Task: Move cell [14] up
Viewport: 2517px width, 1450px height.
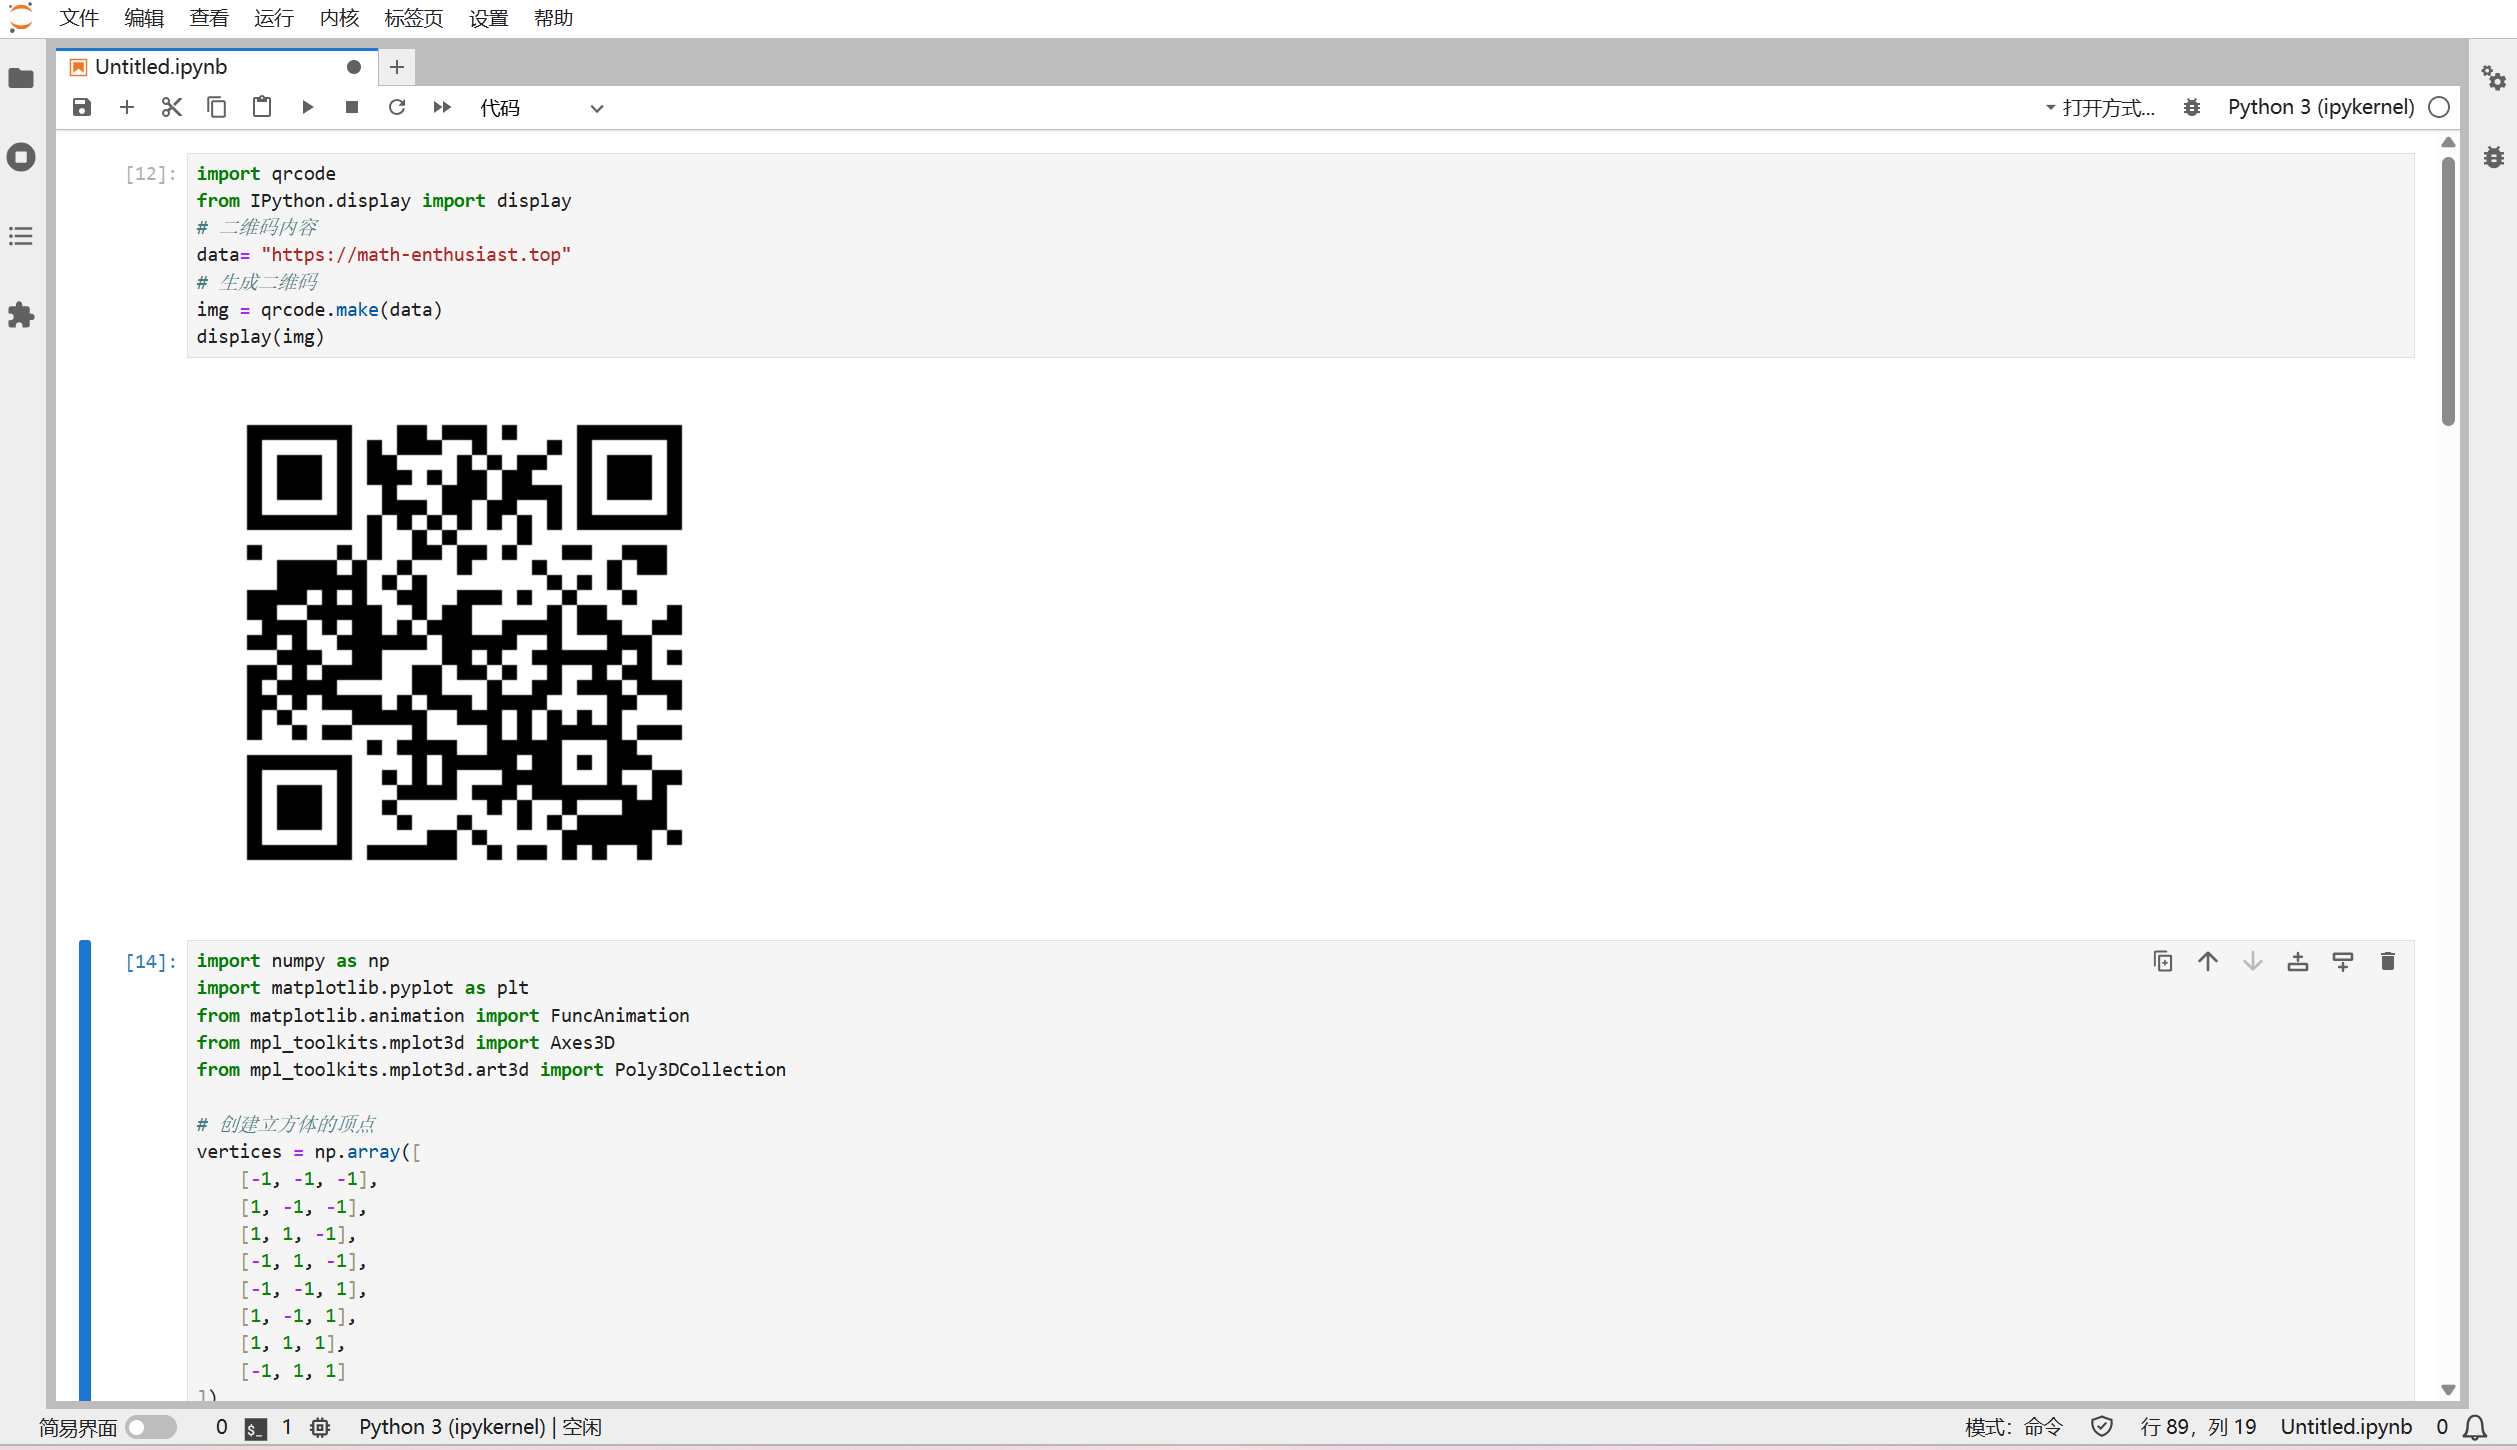Action: click(2208, 961)
